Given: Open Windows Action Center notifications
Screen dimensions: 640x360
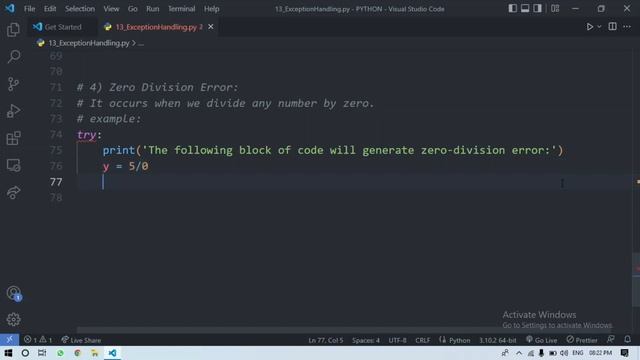Looking at the screenshot, I should pyautogui.click(x=624, y=353).
